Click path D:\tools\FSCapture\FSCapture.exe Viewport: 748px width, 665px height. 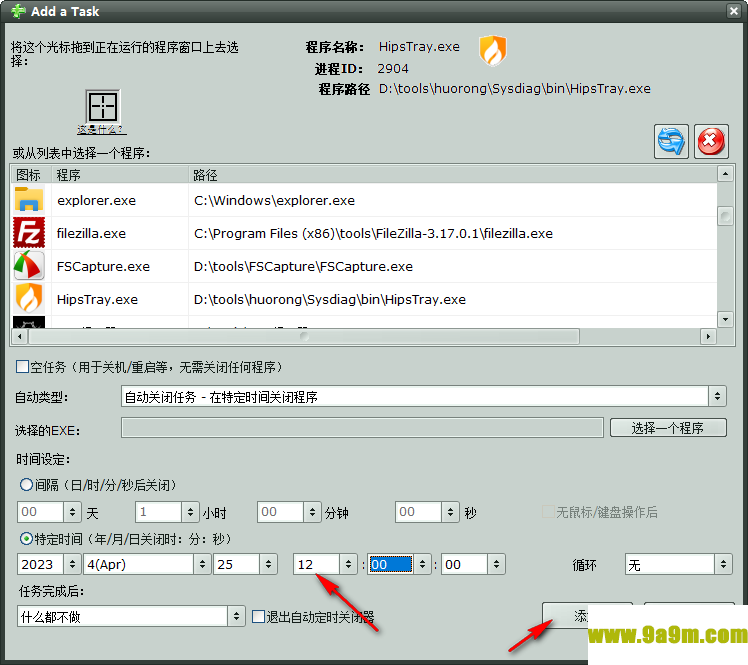(x=303, y=266)
